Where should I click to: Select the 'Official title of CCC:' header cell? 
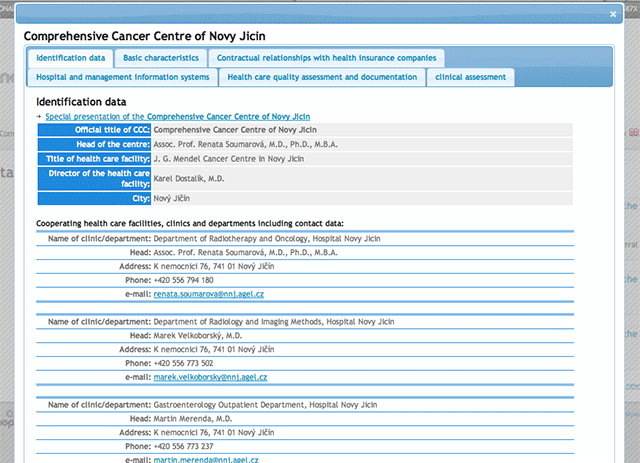[94, 130]
